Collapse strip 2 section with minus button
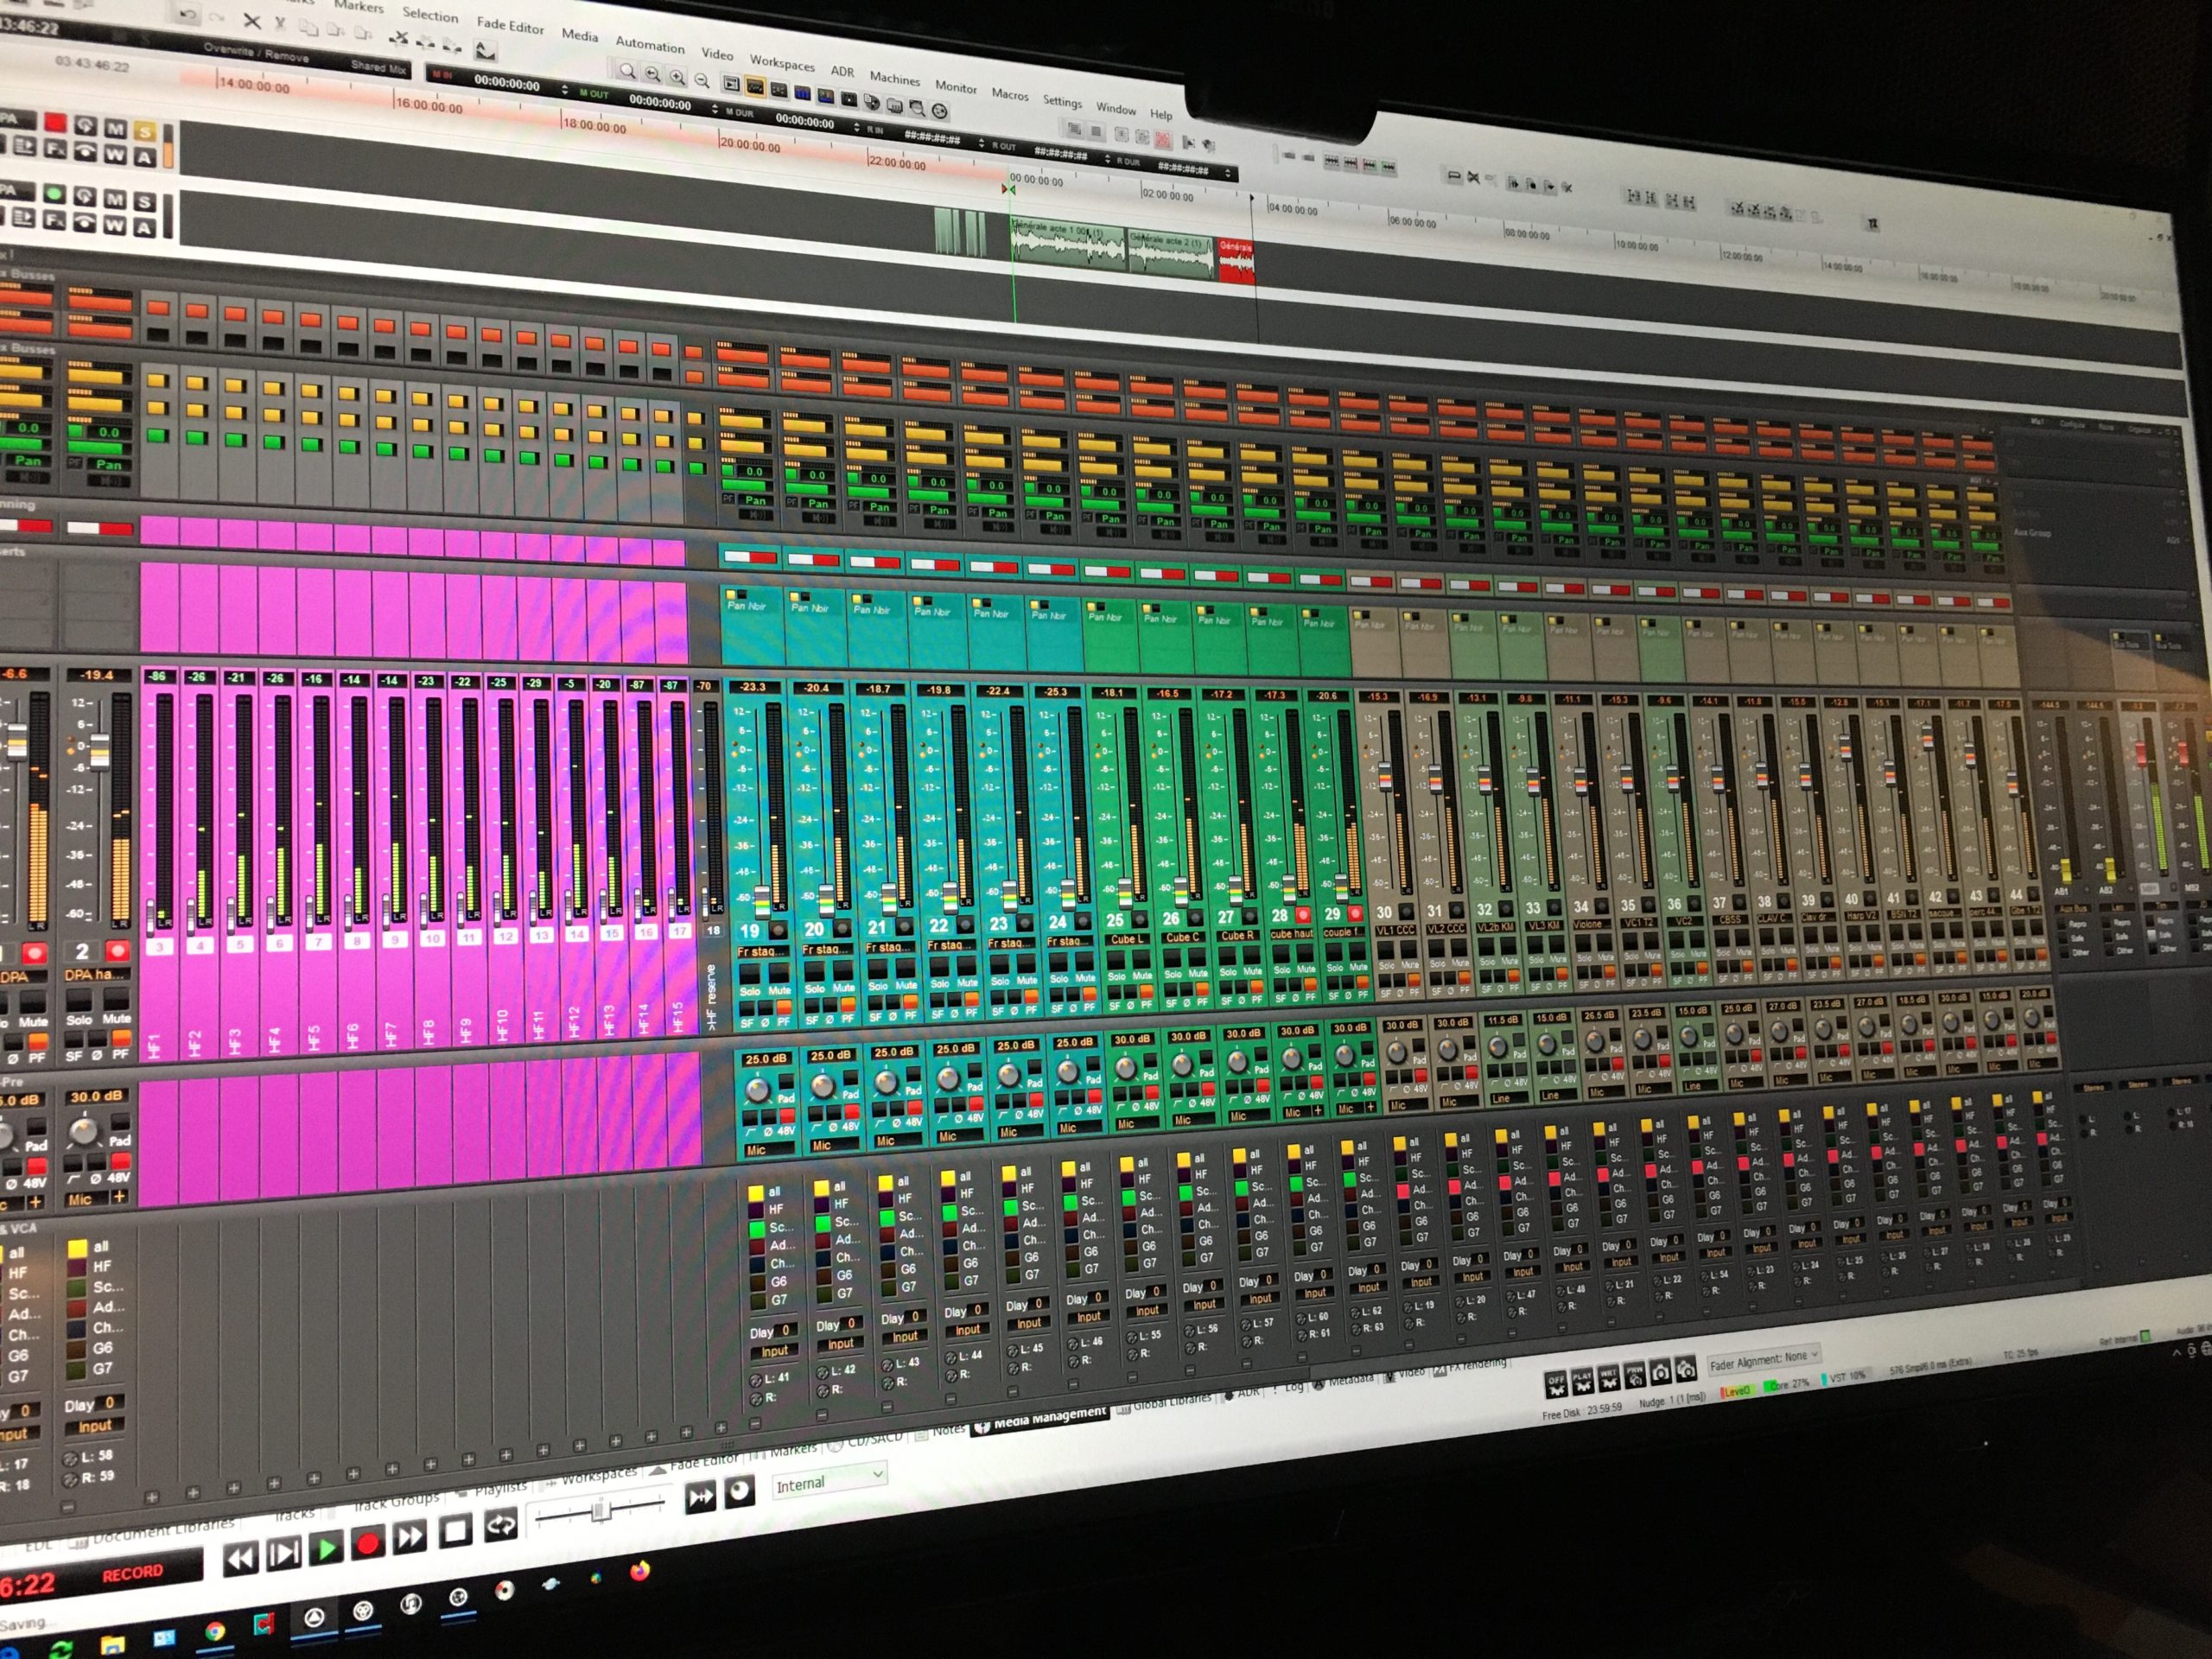Viewport: 2212px width, 1659px height. click(68, 1506)
